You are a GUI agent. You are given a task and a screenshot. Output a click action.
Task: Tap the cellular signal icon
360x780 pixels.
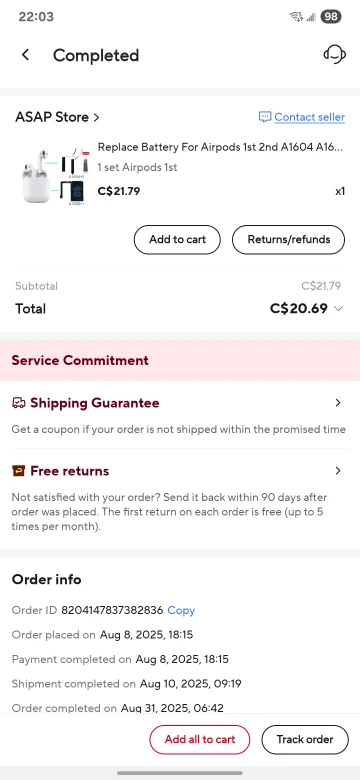[312, 17]
